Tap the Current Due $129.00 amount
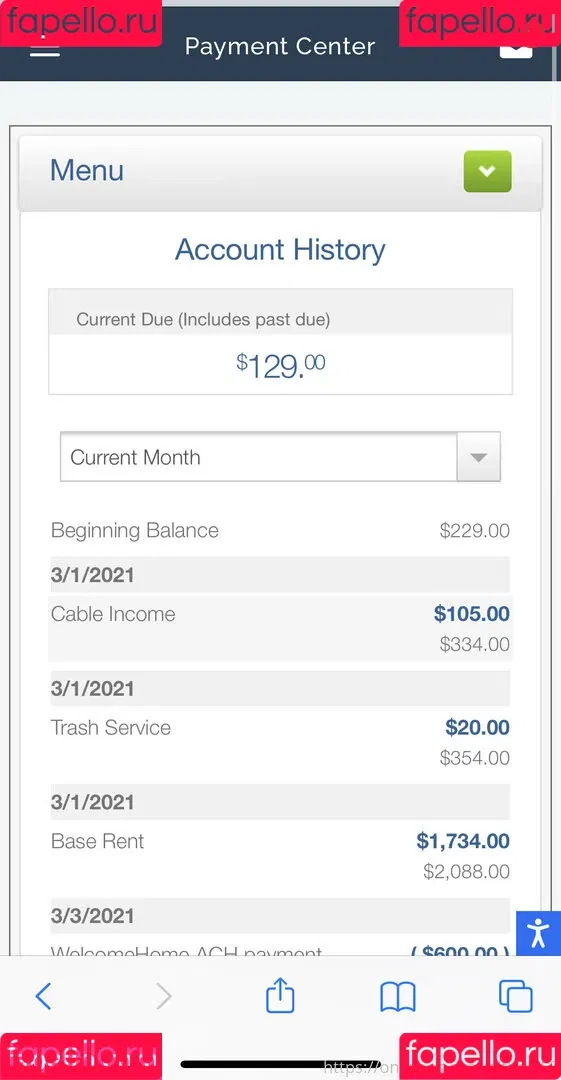This screenshot has width=561, height=1080. point(280,364)
